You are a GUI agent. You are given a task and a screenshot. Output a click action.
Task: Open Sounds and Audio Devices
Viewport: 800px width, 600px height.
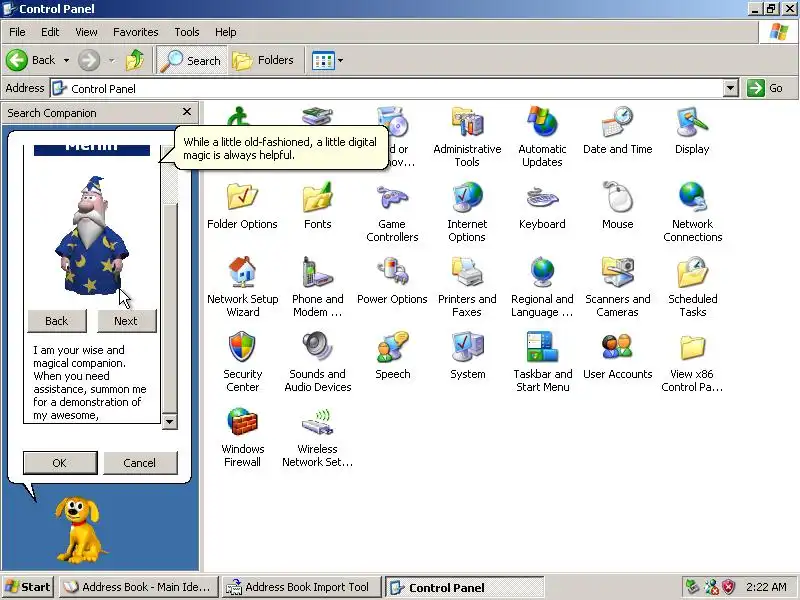tap(317, 362)
